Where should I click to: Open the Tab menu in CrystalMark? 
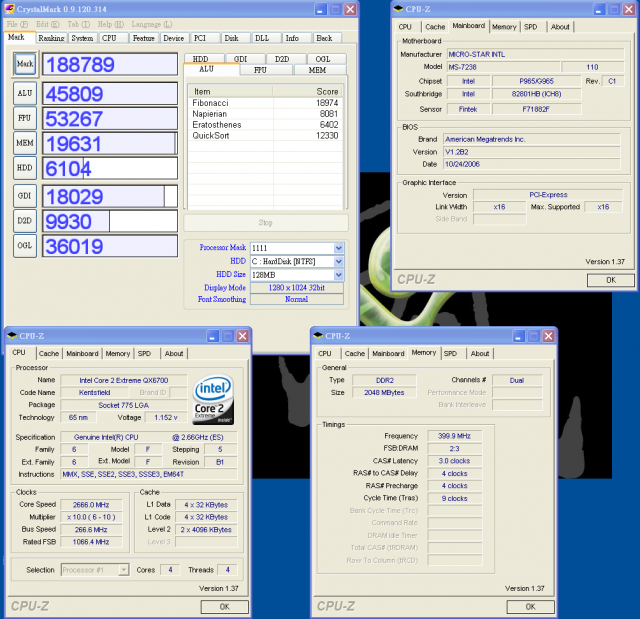click(x=78, y=24)
